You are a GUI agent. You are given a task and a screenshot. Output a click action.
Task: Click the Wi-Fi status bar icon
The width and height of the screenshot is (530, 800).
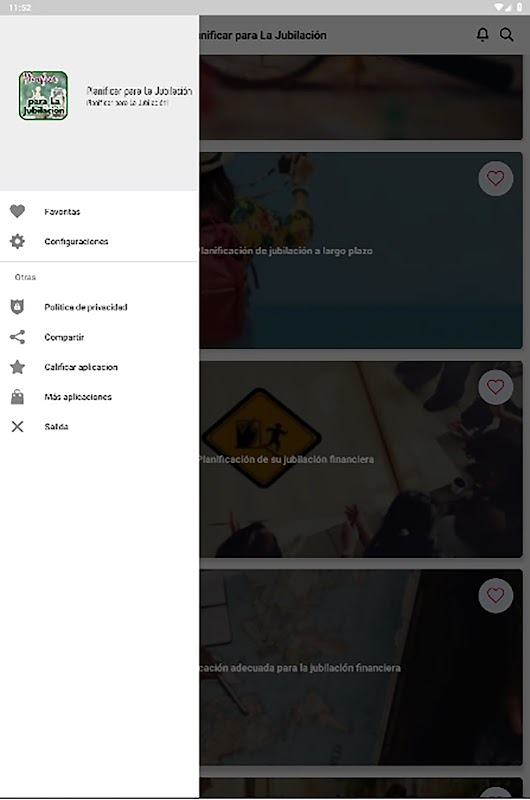tap(499, 7)
